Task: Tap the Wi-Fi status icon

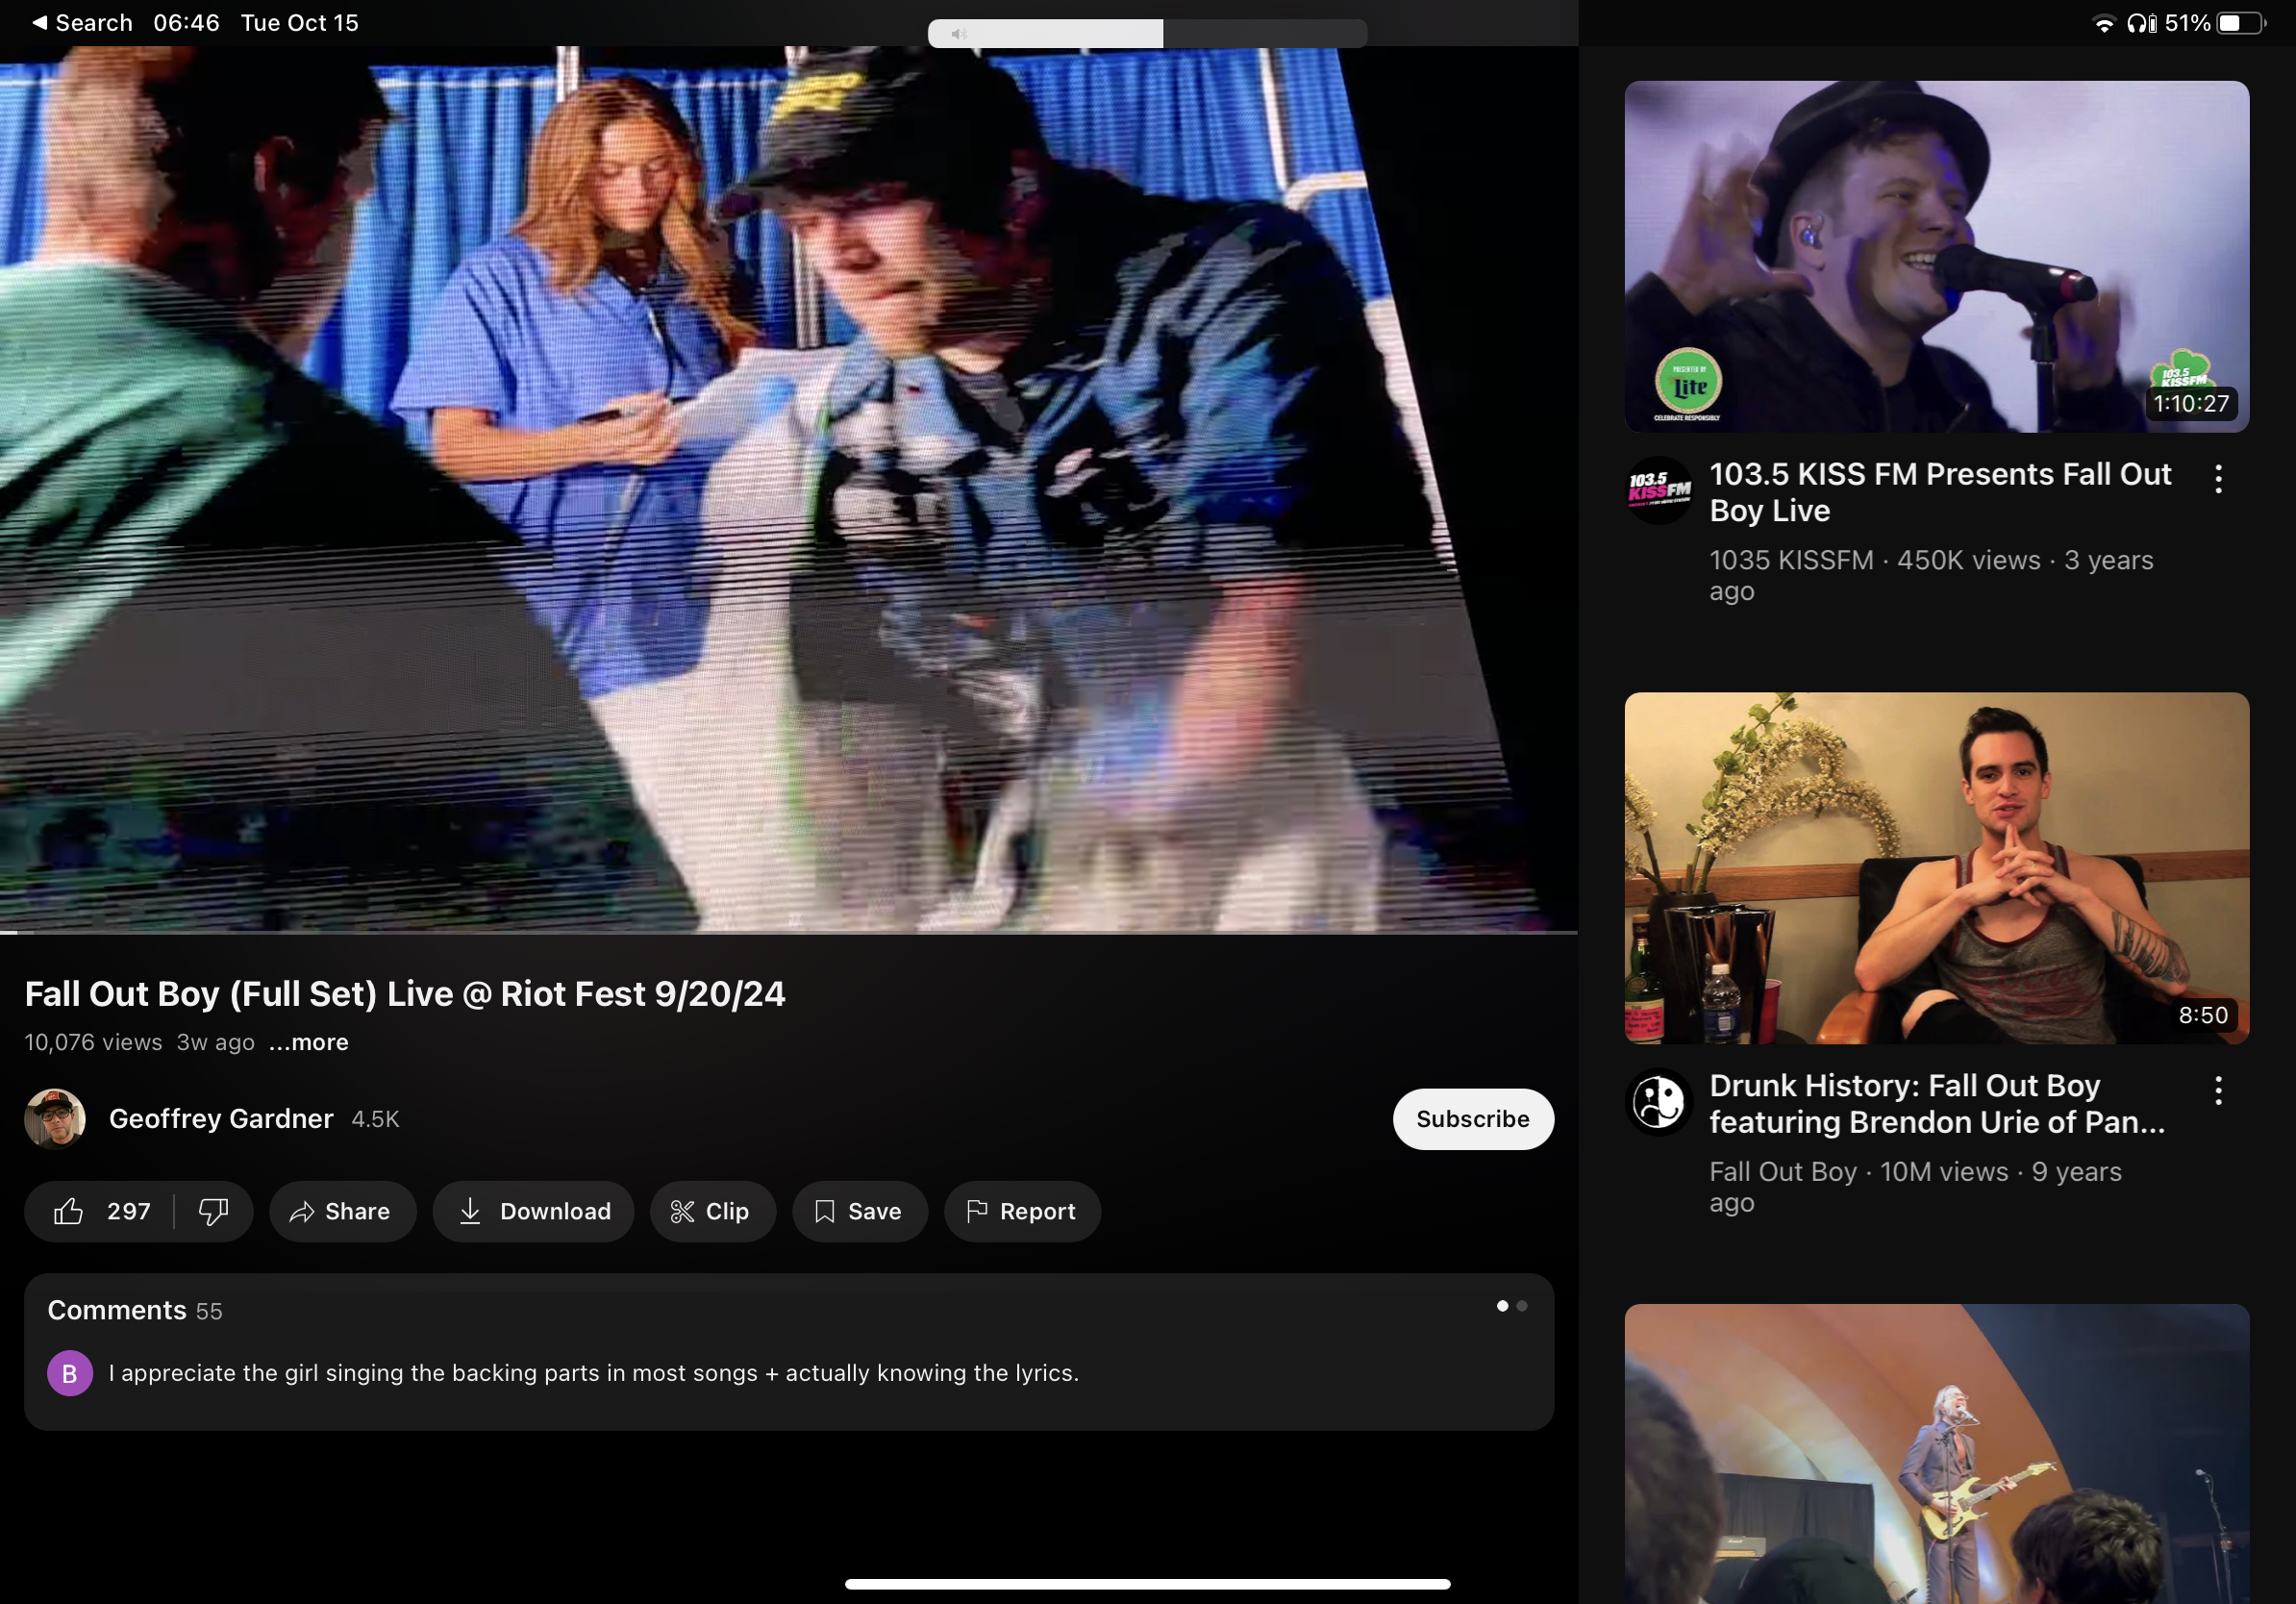Action: (2104, 23)
